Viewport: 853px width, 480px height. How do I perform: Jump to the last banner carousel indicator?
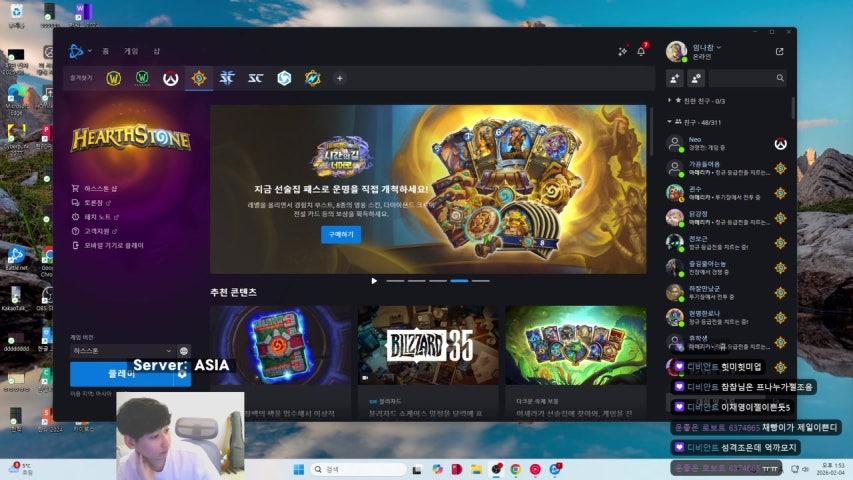click(x=480, y=281)
